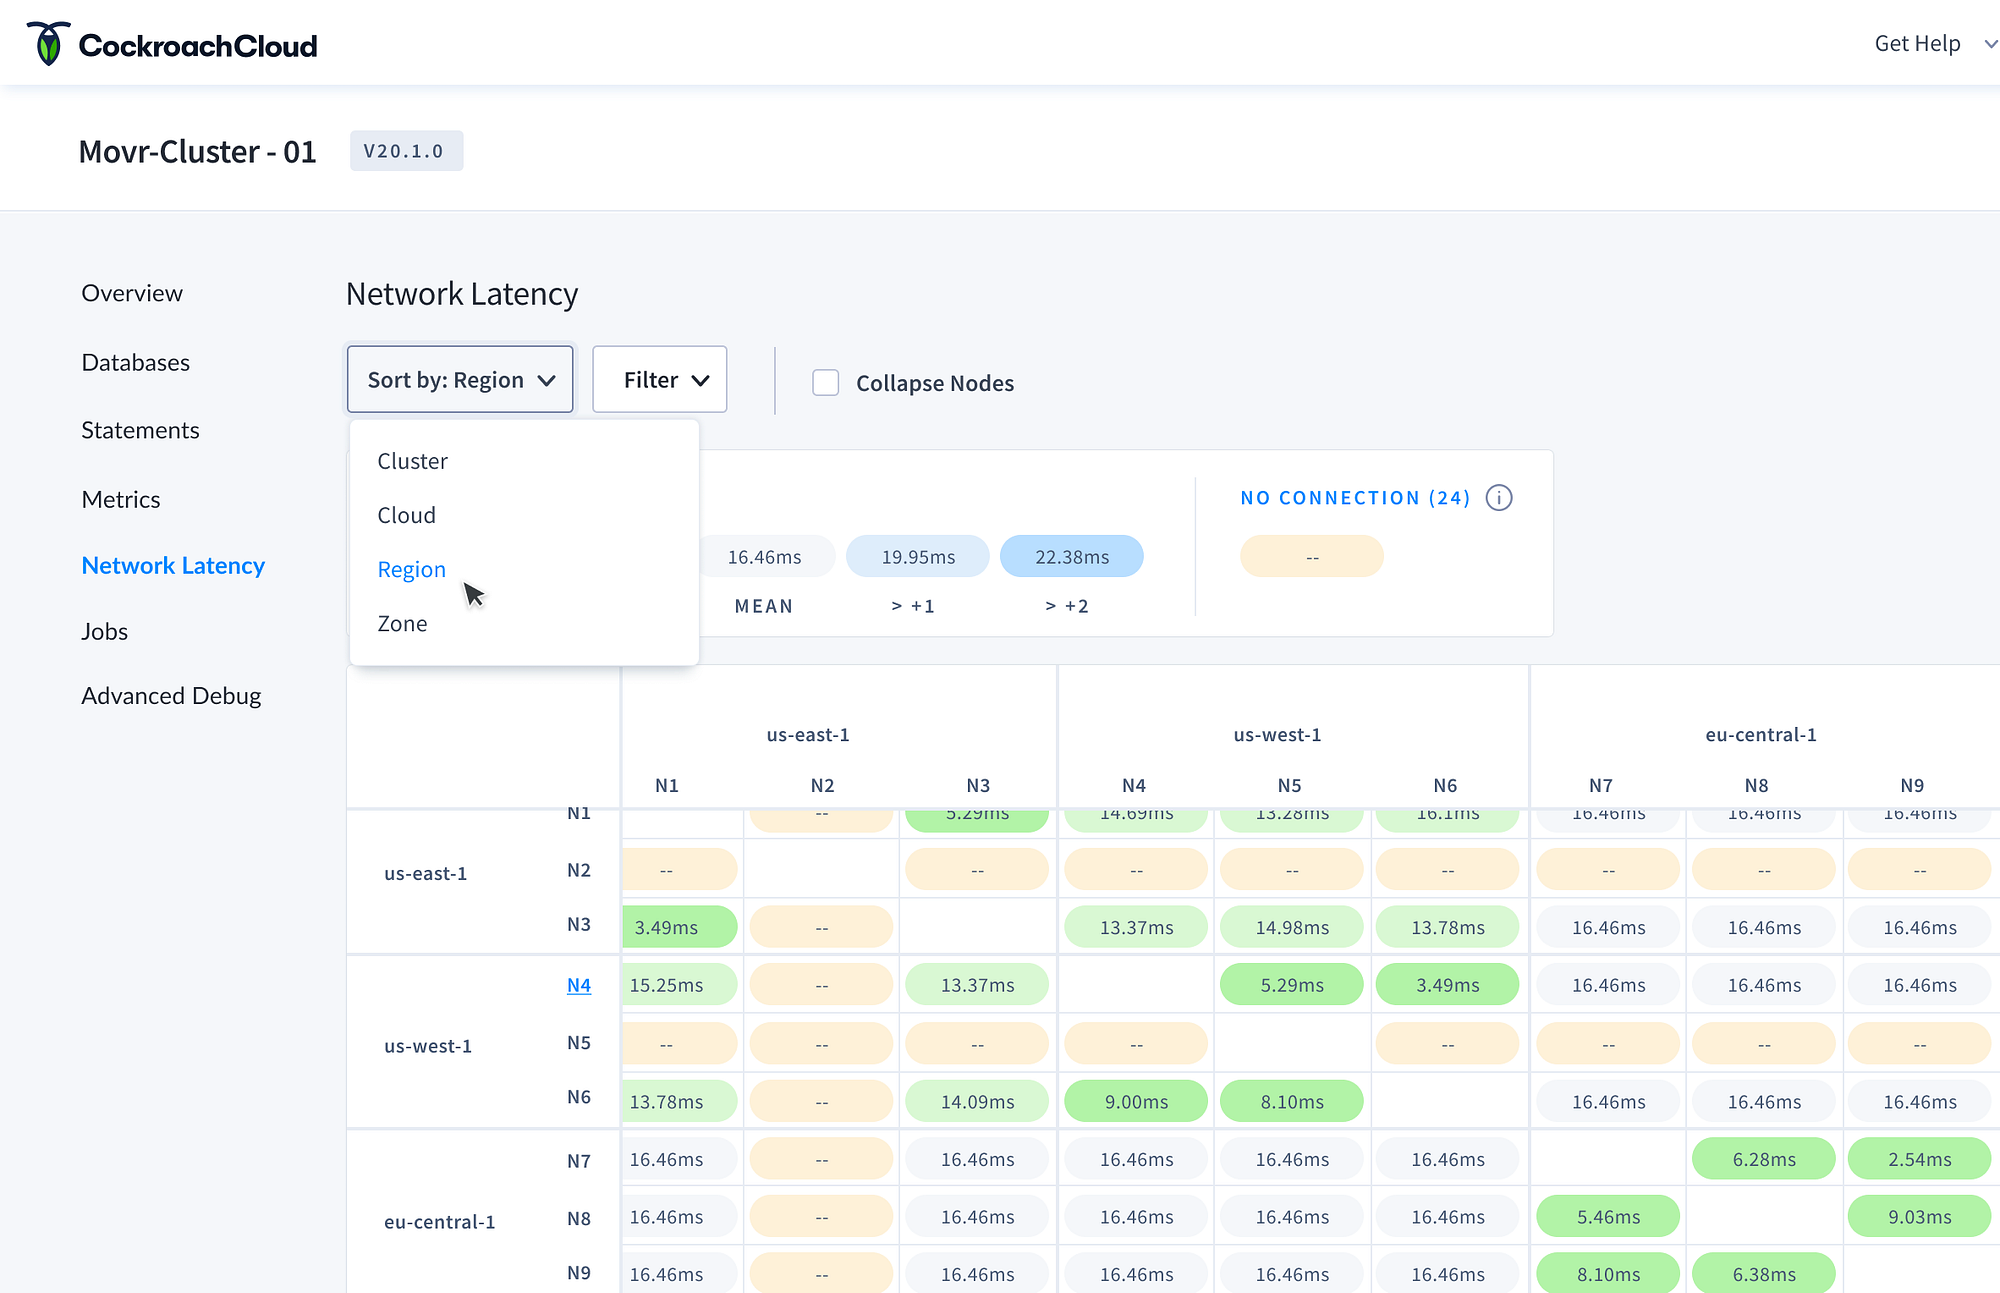The width and height of the screenshot is (2000, 1293).
Task: Choose Zone in the sort menu
Action: click(402, 623)
